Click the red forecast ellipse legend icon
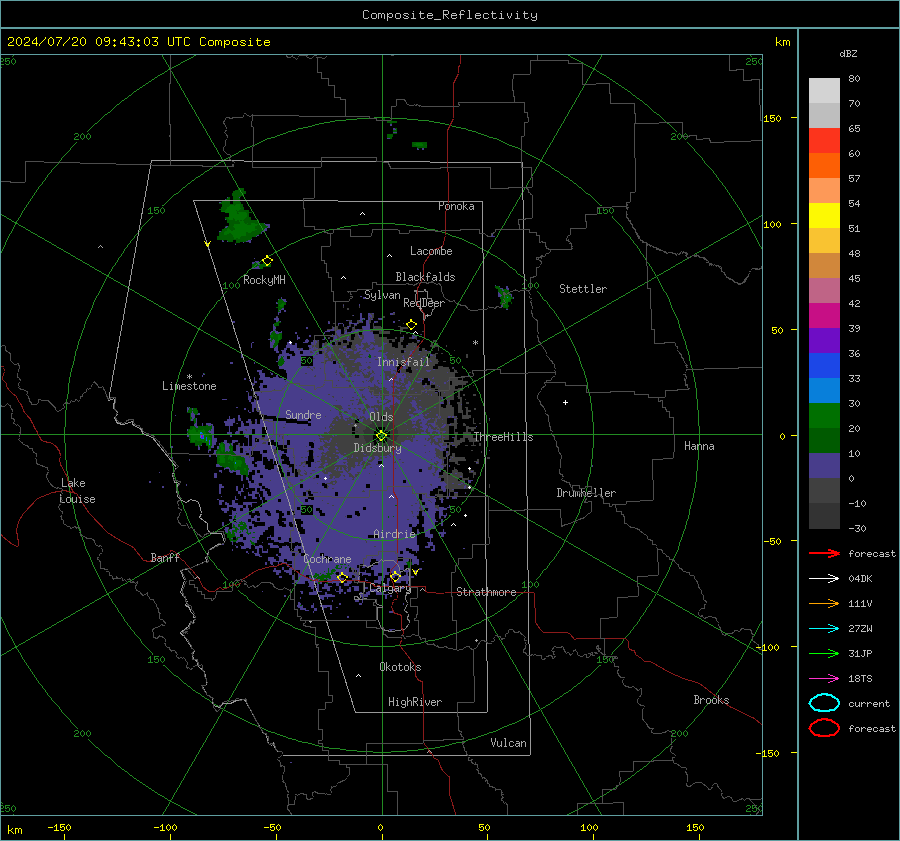Screen dimensions: 900x841 [x=824, y=728]
